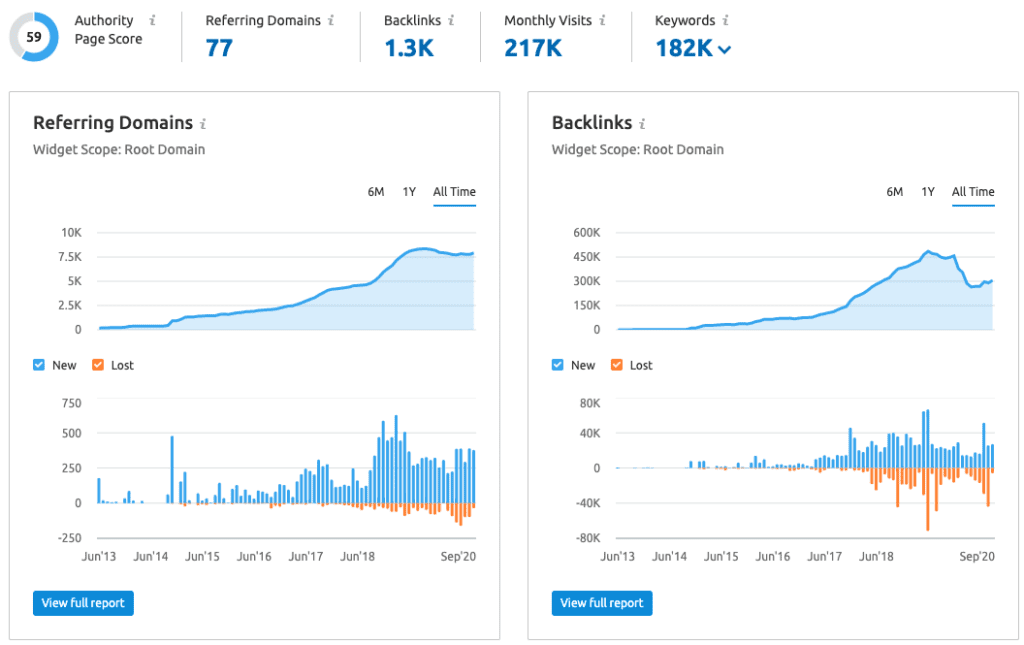The image size is (1024, 645).
Task: Open full report for Referring Domains
Action: point(83,603)
